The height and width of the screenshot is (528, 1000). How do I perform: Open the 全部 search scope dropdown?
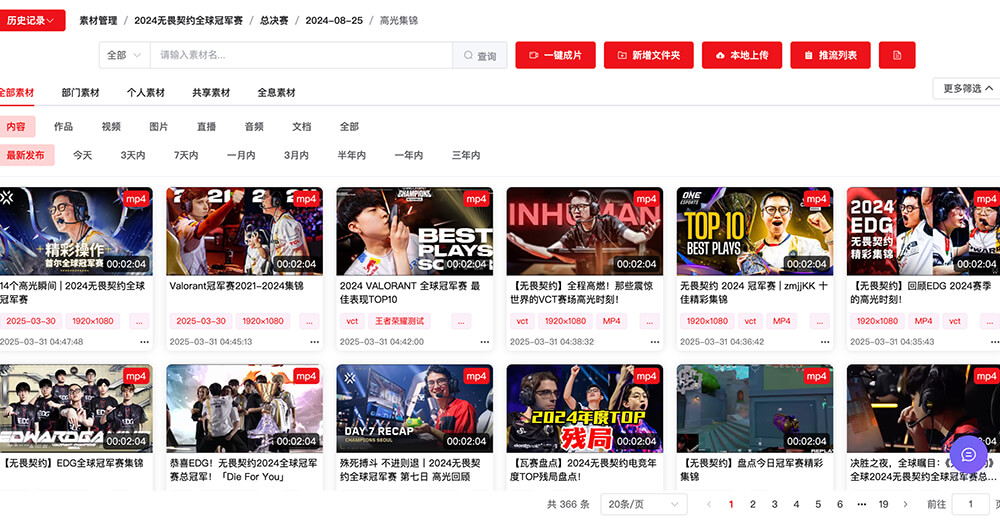coord(124,55)
